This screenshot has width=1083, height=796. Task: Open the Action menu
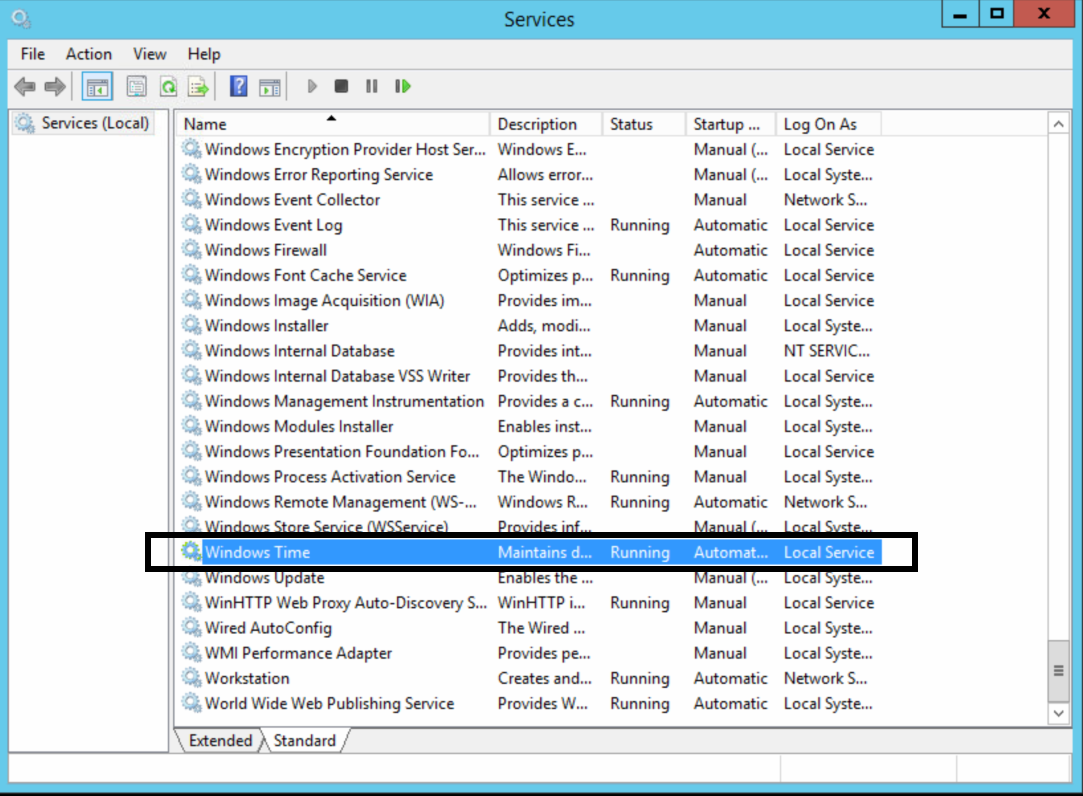click(x=88, y=54)
